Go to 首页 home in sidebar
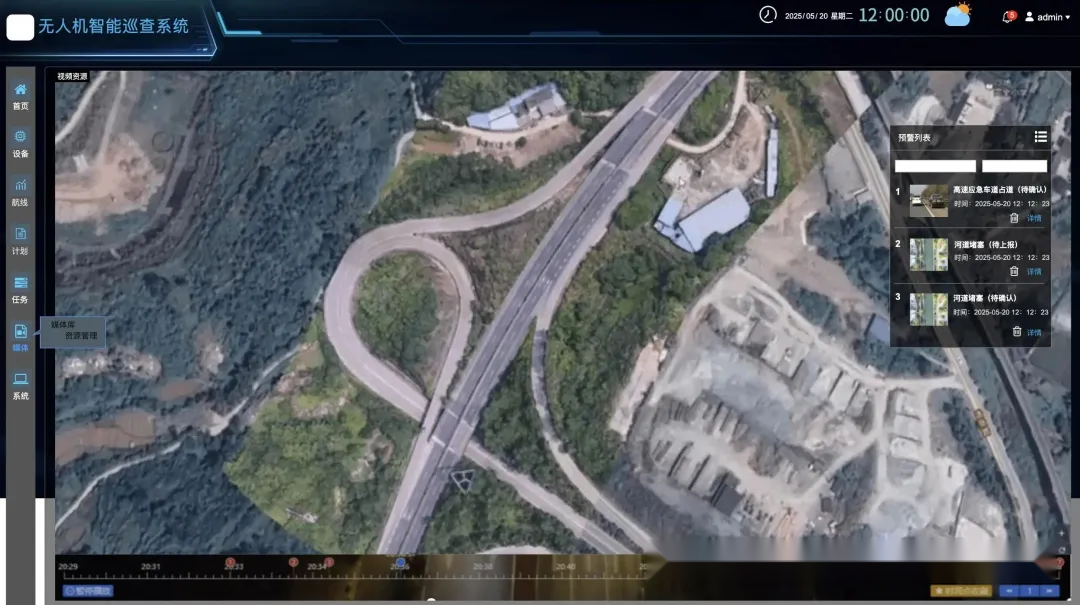 click(x=20, y=96)
